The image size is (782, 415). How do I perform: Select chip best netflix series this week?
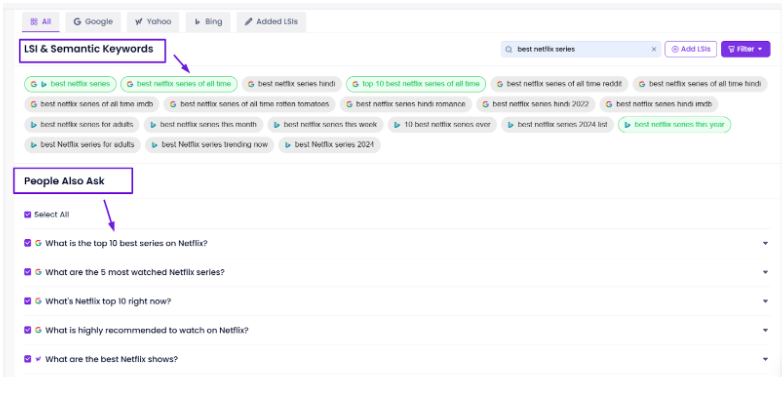(325, 125)
